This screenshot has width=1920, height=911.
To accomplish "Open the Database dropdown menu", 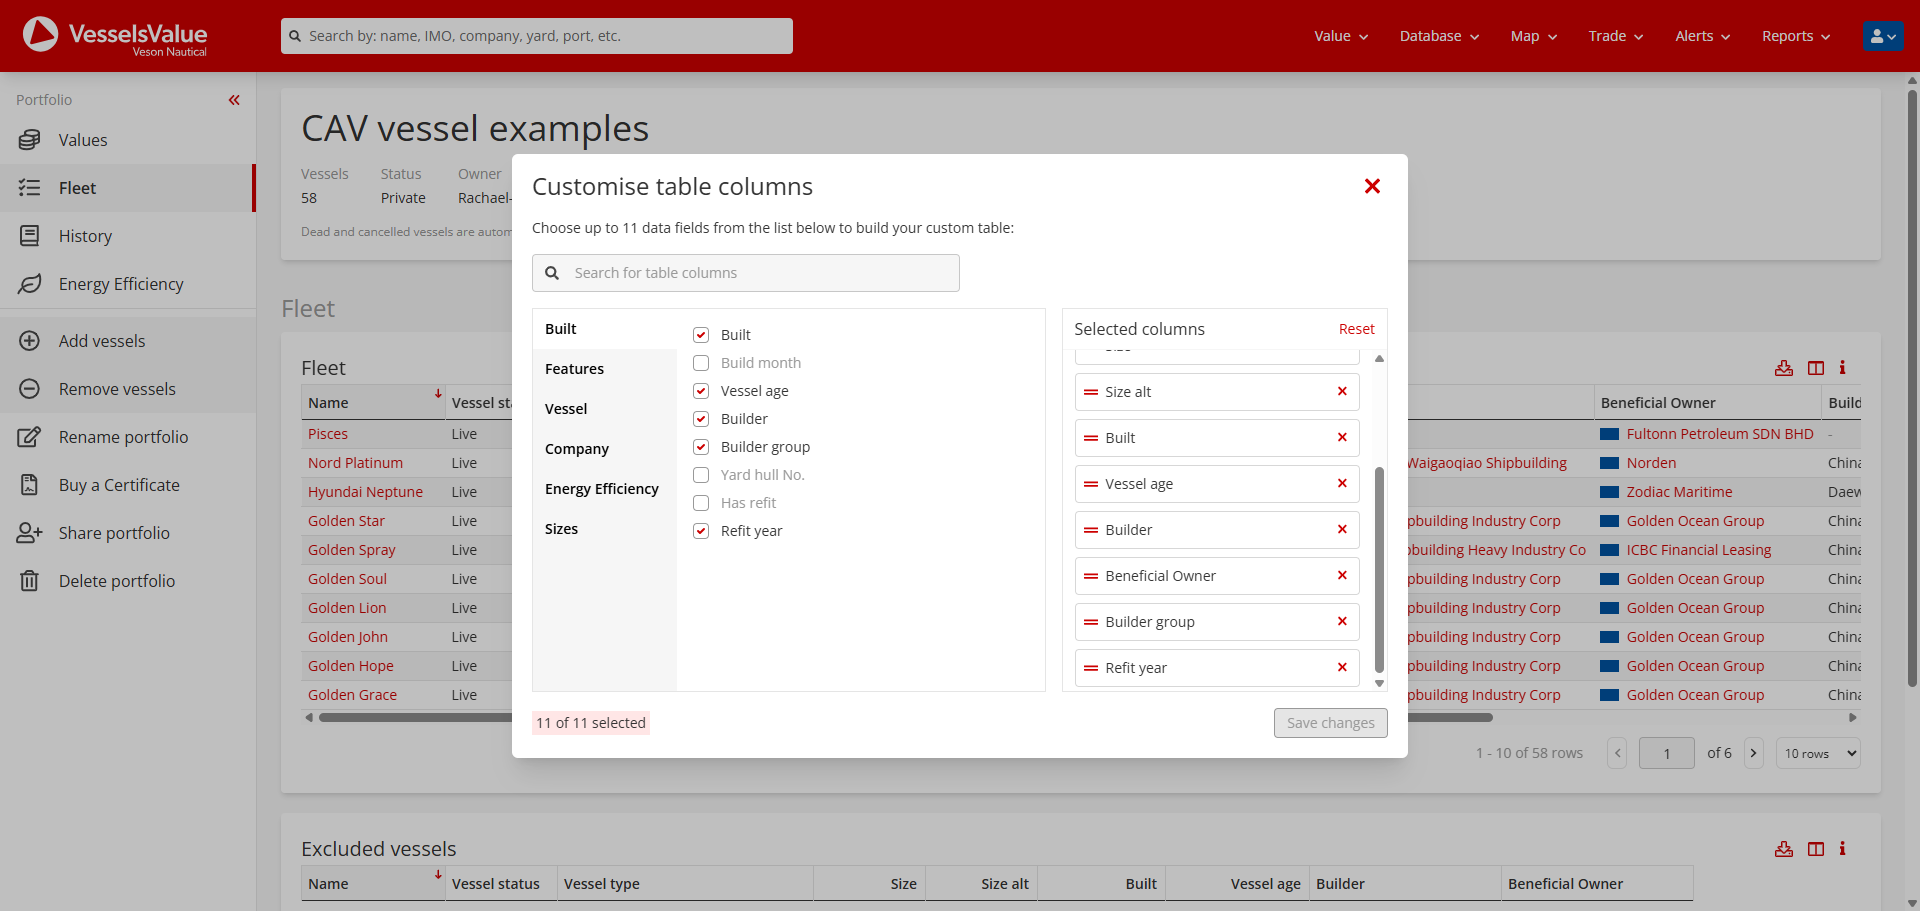I will point(1438,36).
